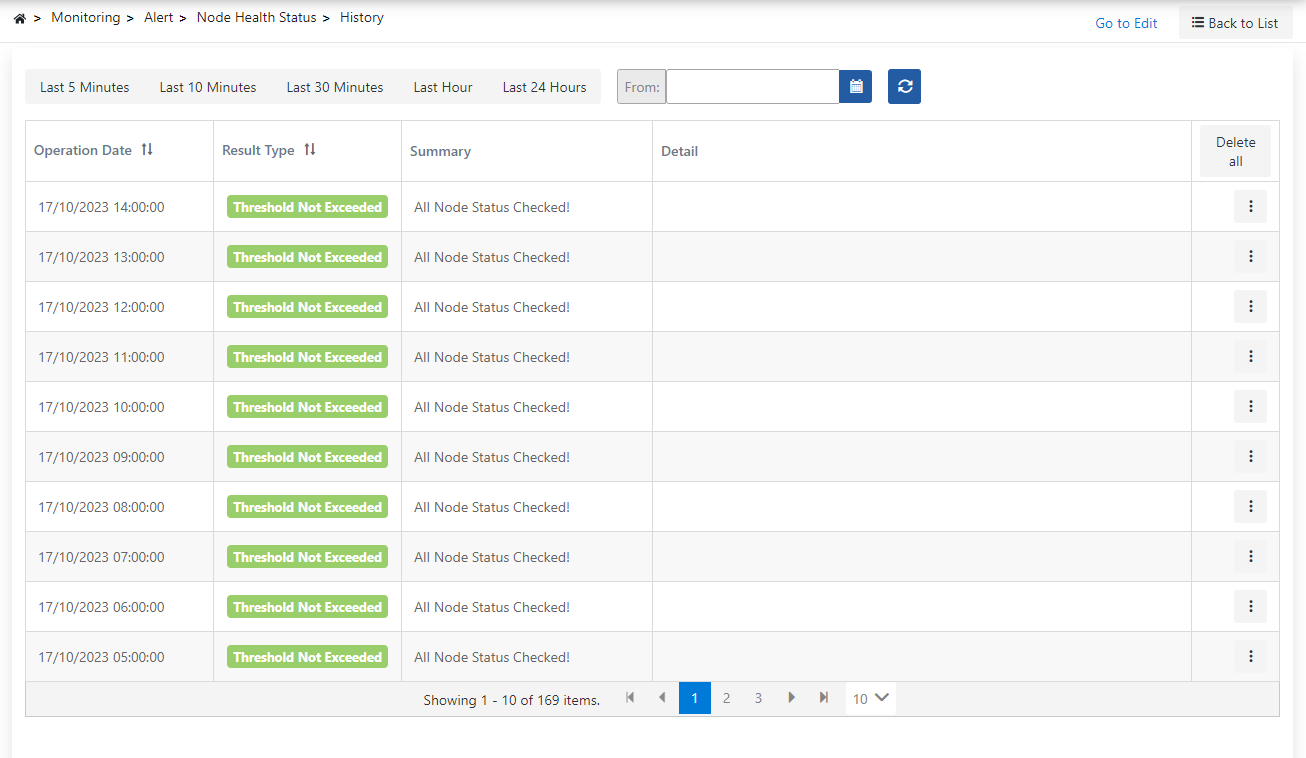Click the refresh history button
Screen dimensions: 1306x758
(904, 87)
